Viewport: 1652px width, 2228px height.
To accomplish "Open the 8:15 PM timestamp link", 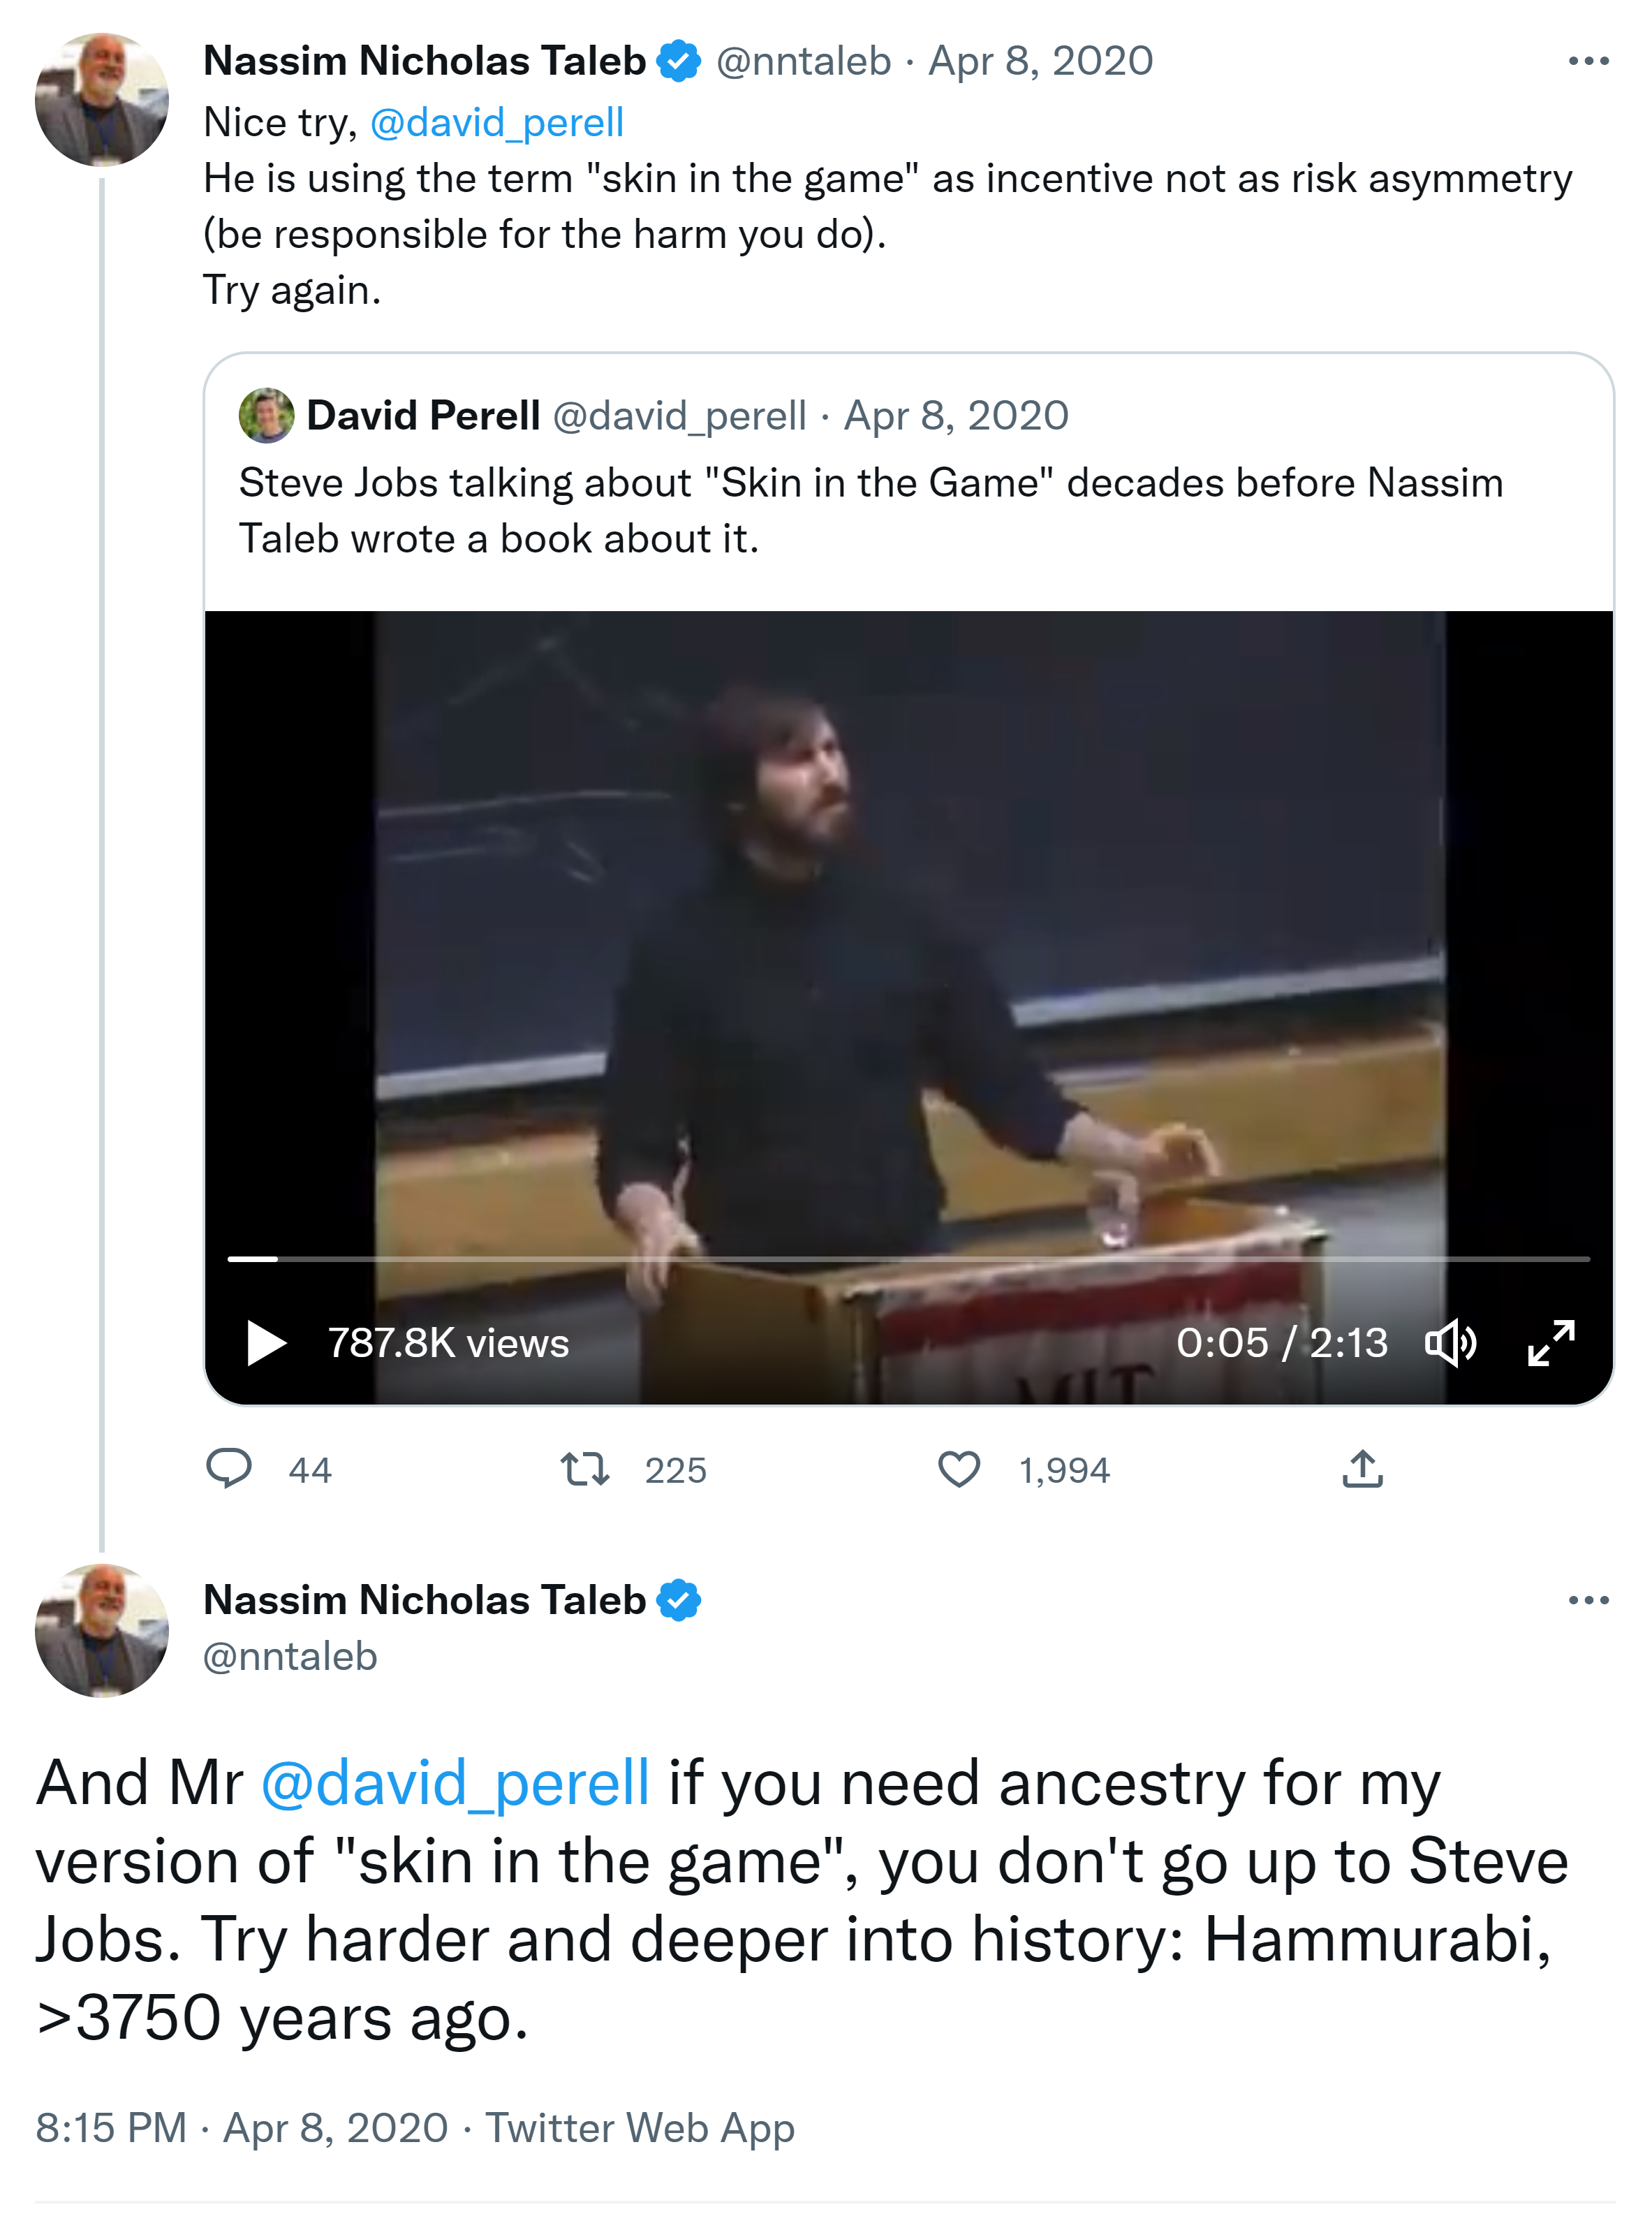I will point(111,2127).
